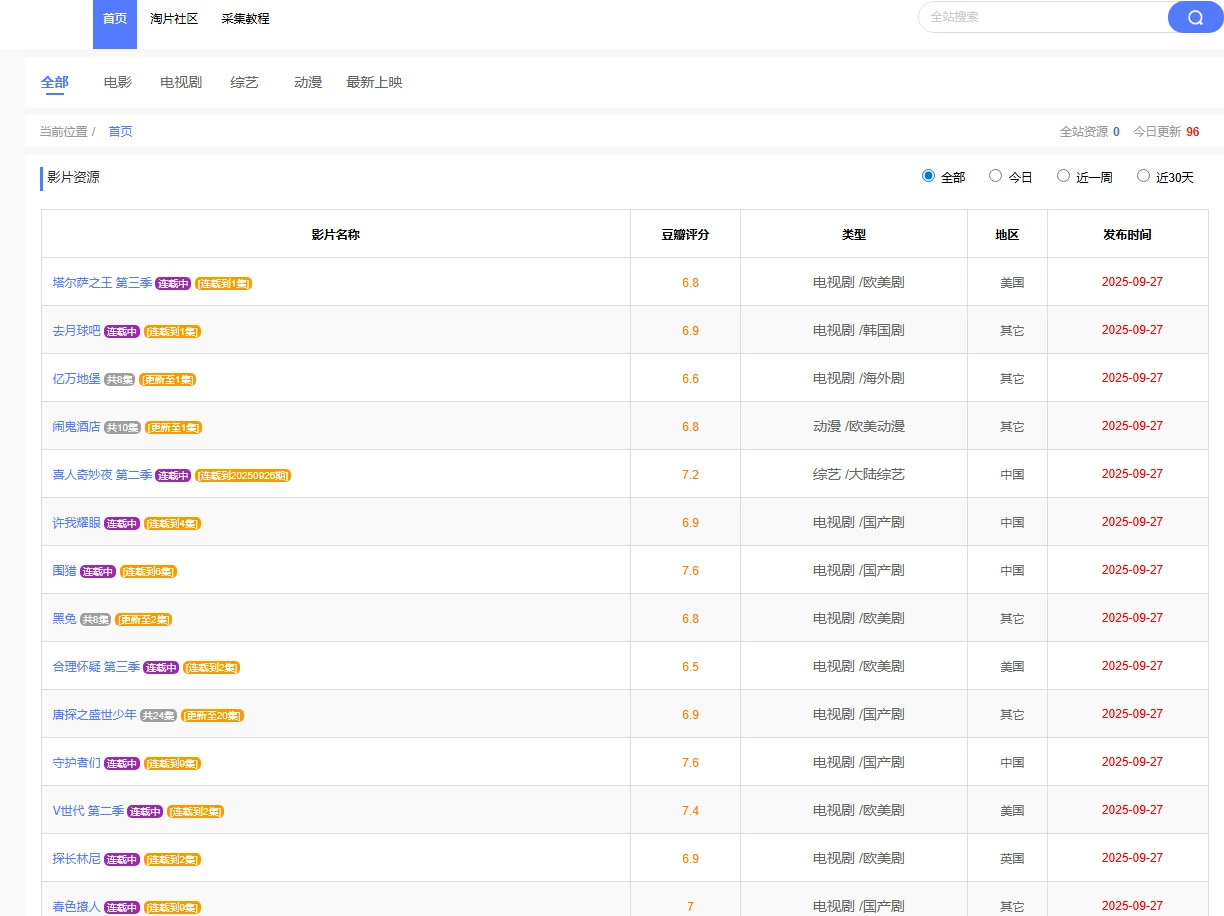Image resolution: width=1224 pixels, height=916 pixels.
Task: Select the 动漫 category
Action: tap(307, 83)
